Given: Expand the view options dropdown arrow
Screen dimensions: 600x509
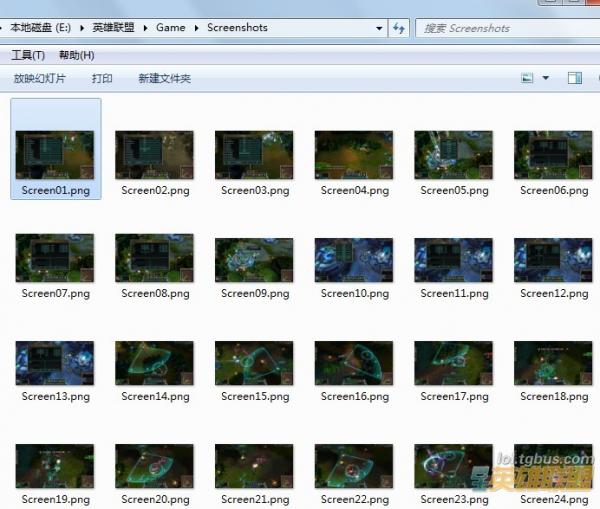Looking at the screenshot, I should pos(546,78).
